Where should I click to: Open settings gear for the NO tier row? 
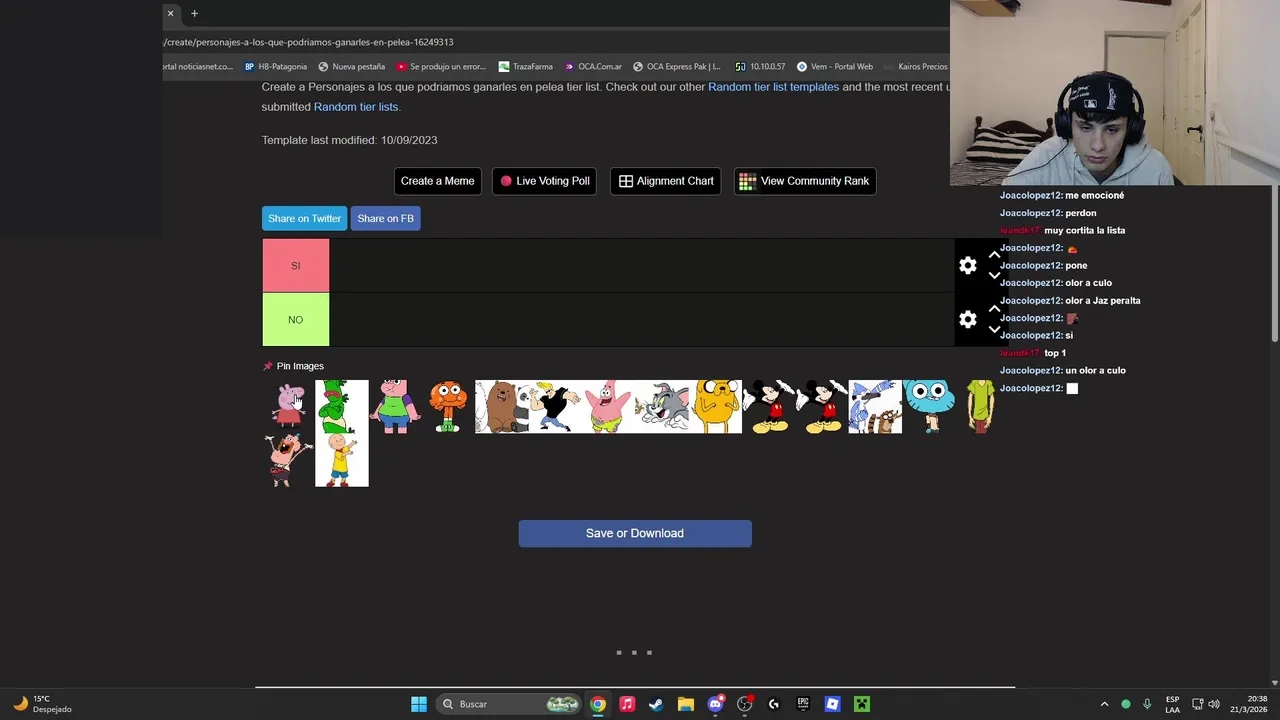pyautogui.click(x=967, y=320)
